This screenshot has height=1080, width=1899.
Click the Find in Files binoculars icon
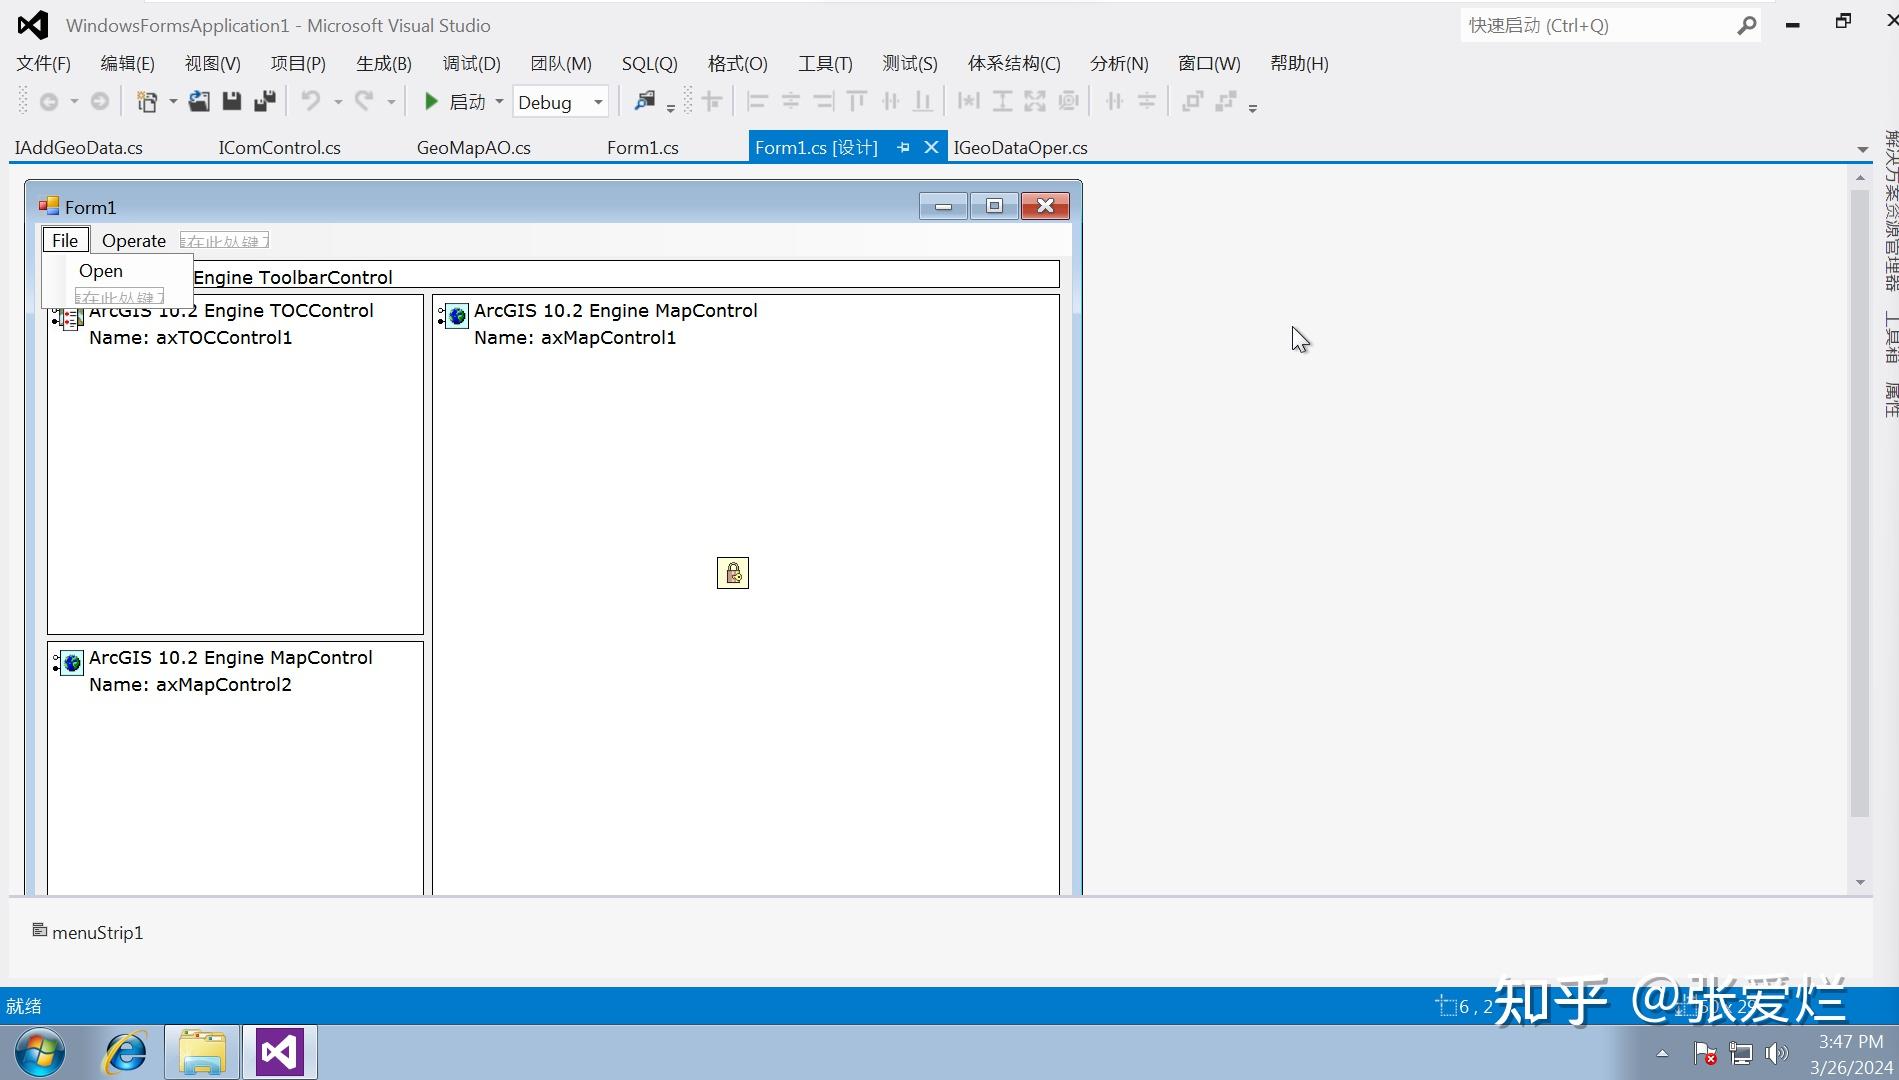point(645,102)
